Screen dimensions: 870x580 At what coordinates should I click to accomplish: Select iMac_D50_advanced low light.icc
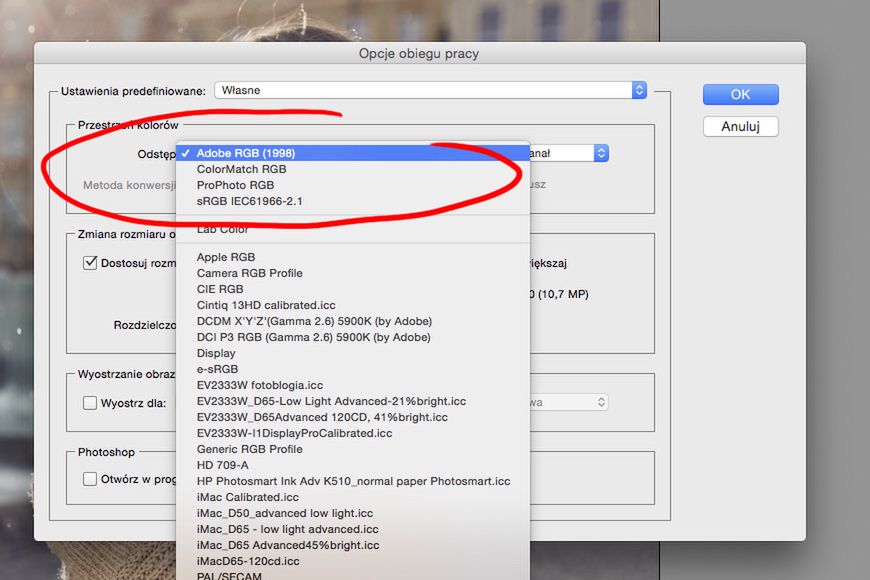coord(353,513)
